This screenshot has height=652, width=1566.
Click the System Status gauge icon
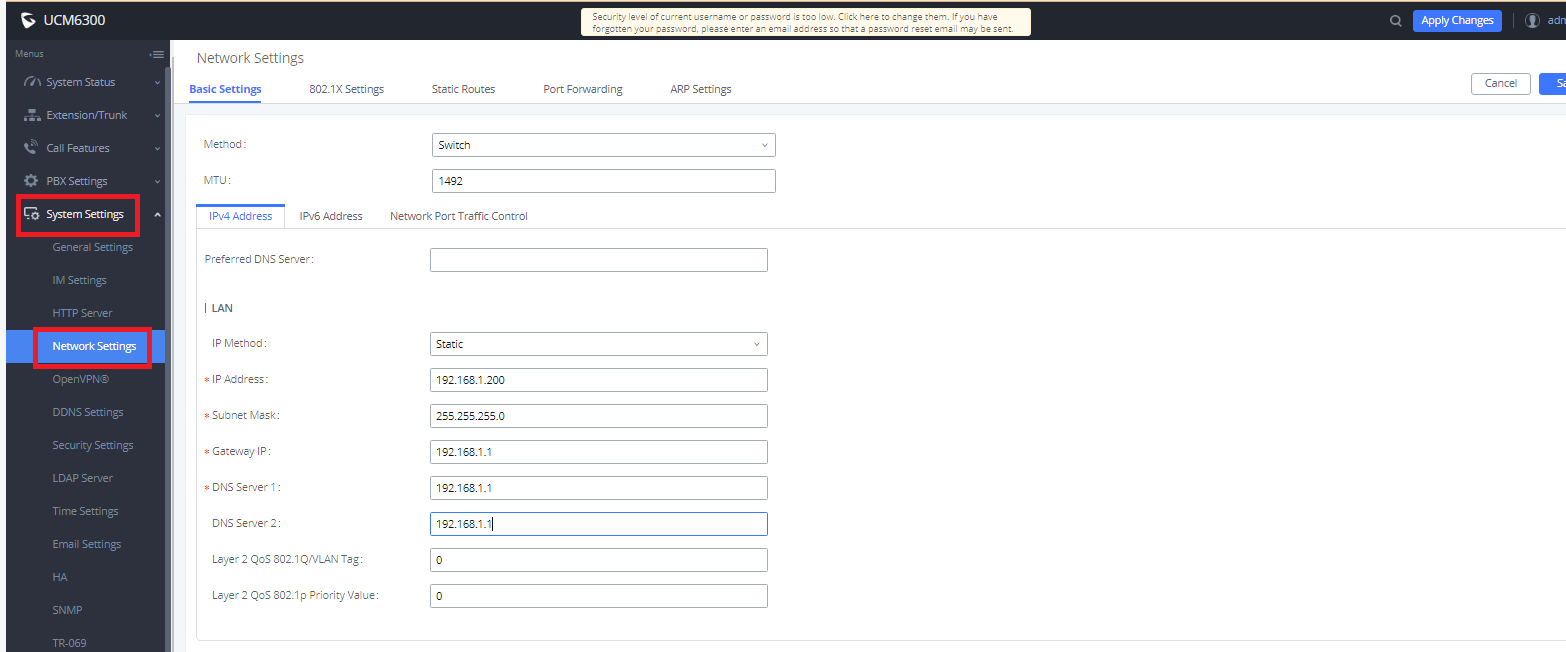pos(32,82)
